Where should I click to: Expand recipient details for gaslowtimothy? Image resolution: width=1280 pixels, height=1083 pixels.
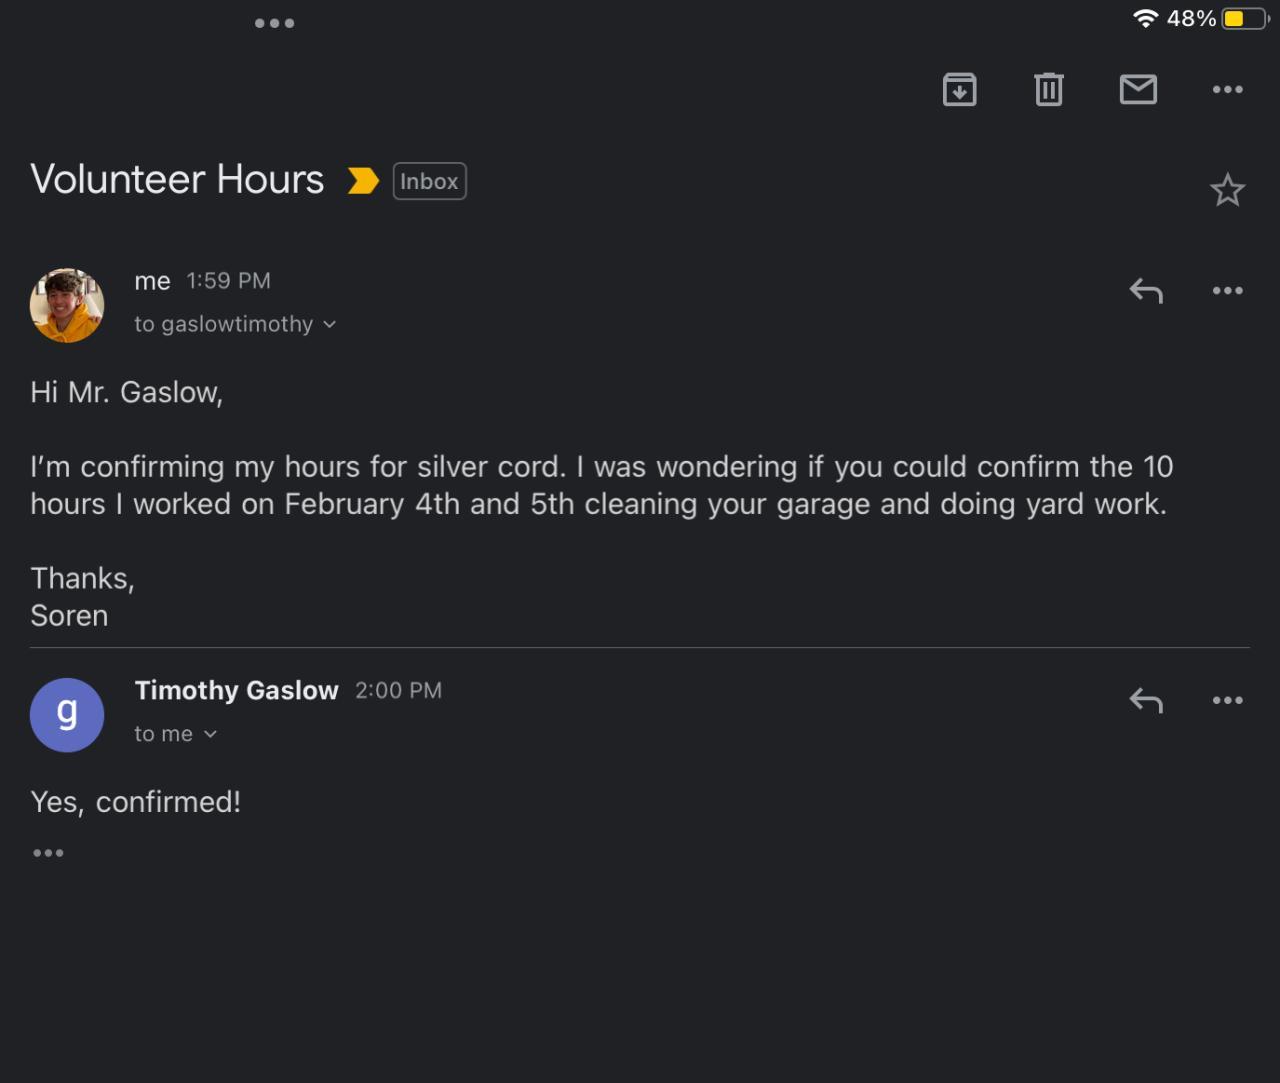click(330, 324)
